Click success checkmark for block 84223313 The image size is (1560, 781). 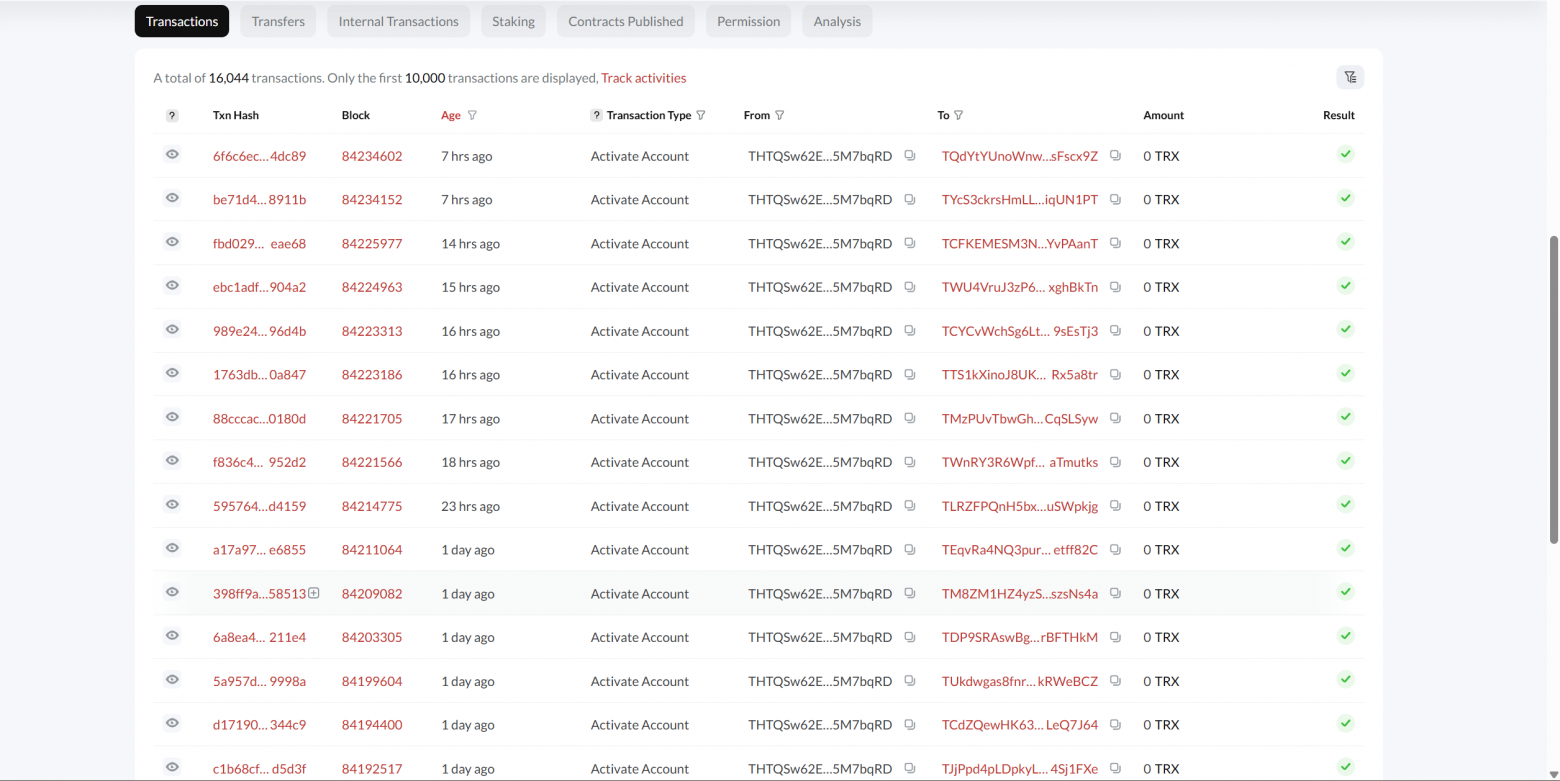tap(1346, 330)
